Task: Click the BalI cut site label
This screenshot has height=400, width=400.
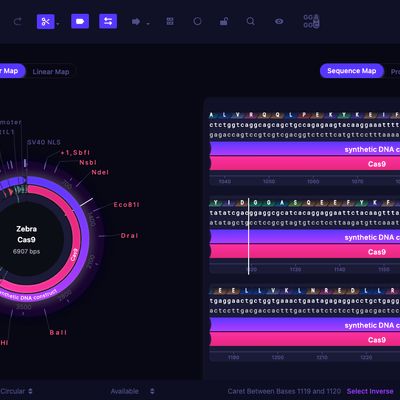Action: pyautogui.click(x=58, y=332)
